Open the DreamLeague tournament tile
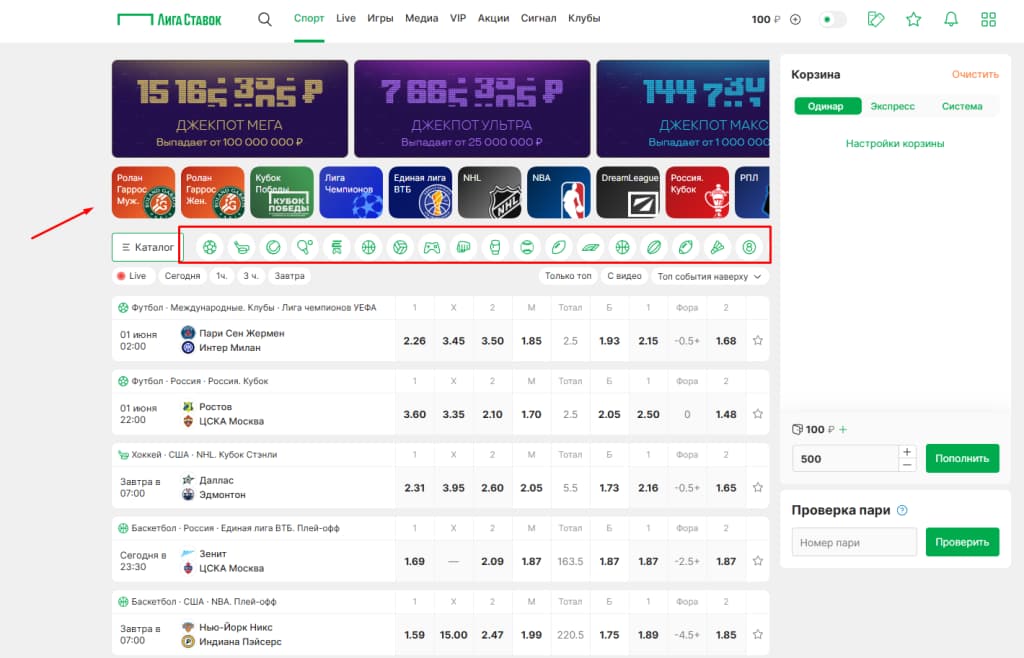1024x658 pixels. [x=628, y=192]
